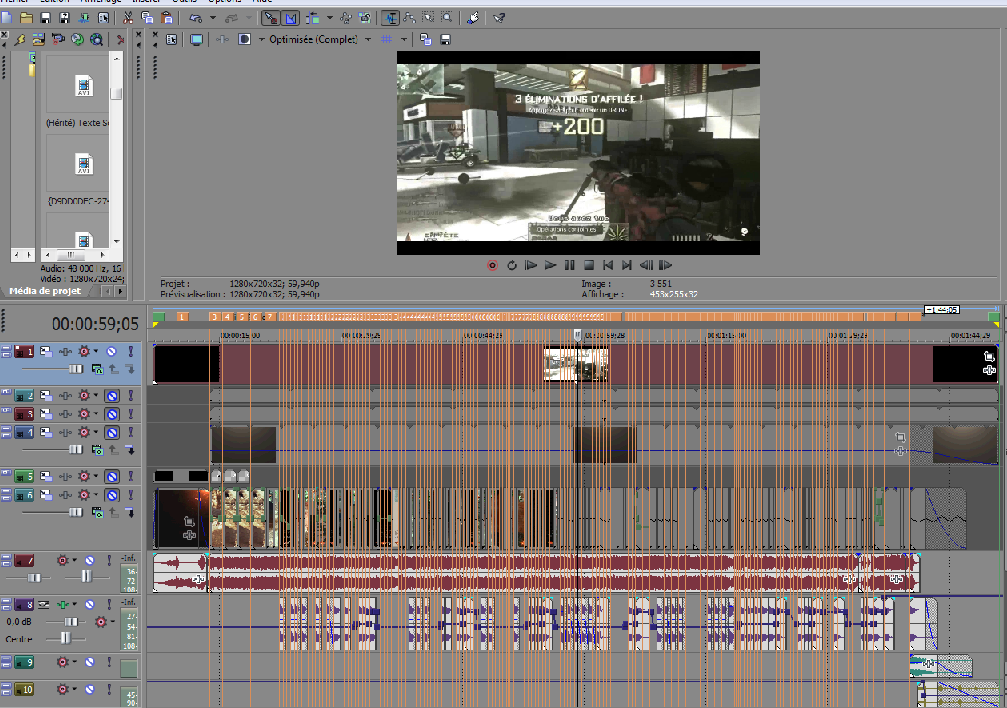This screenshot has height=708, width=1007.
Task: Click marker 1 on the marker bar
Action: click(182, 317)
